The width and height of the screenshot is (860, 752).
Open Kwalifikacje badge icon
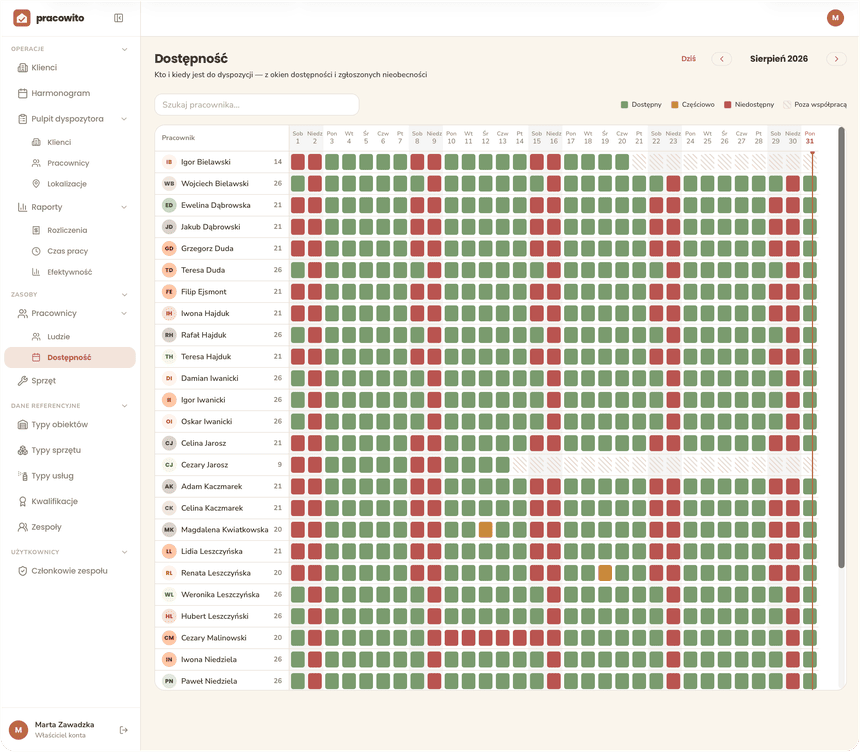(x=22, y=501)
